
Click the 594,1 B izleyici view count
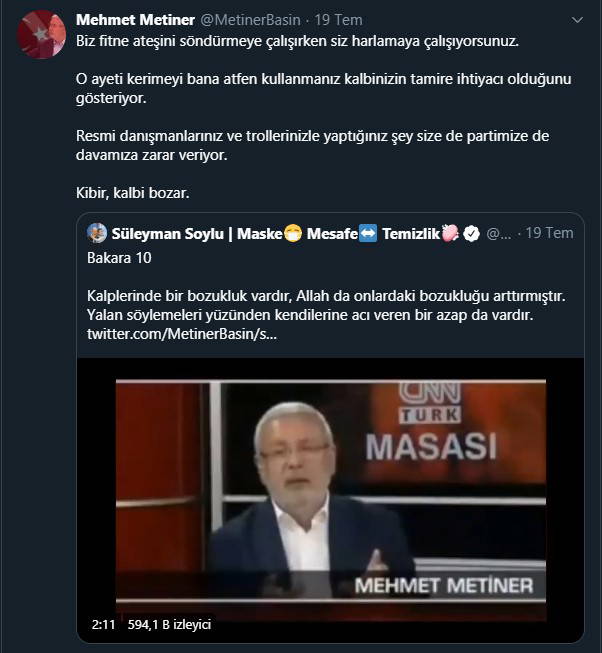coord(168,624)
